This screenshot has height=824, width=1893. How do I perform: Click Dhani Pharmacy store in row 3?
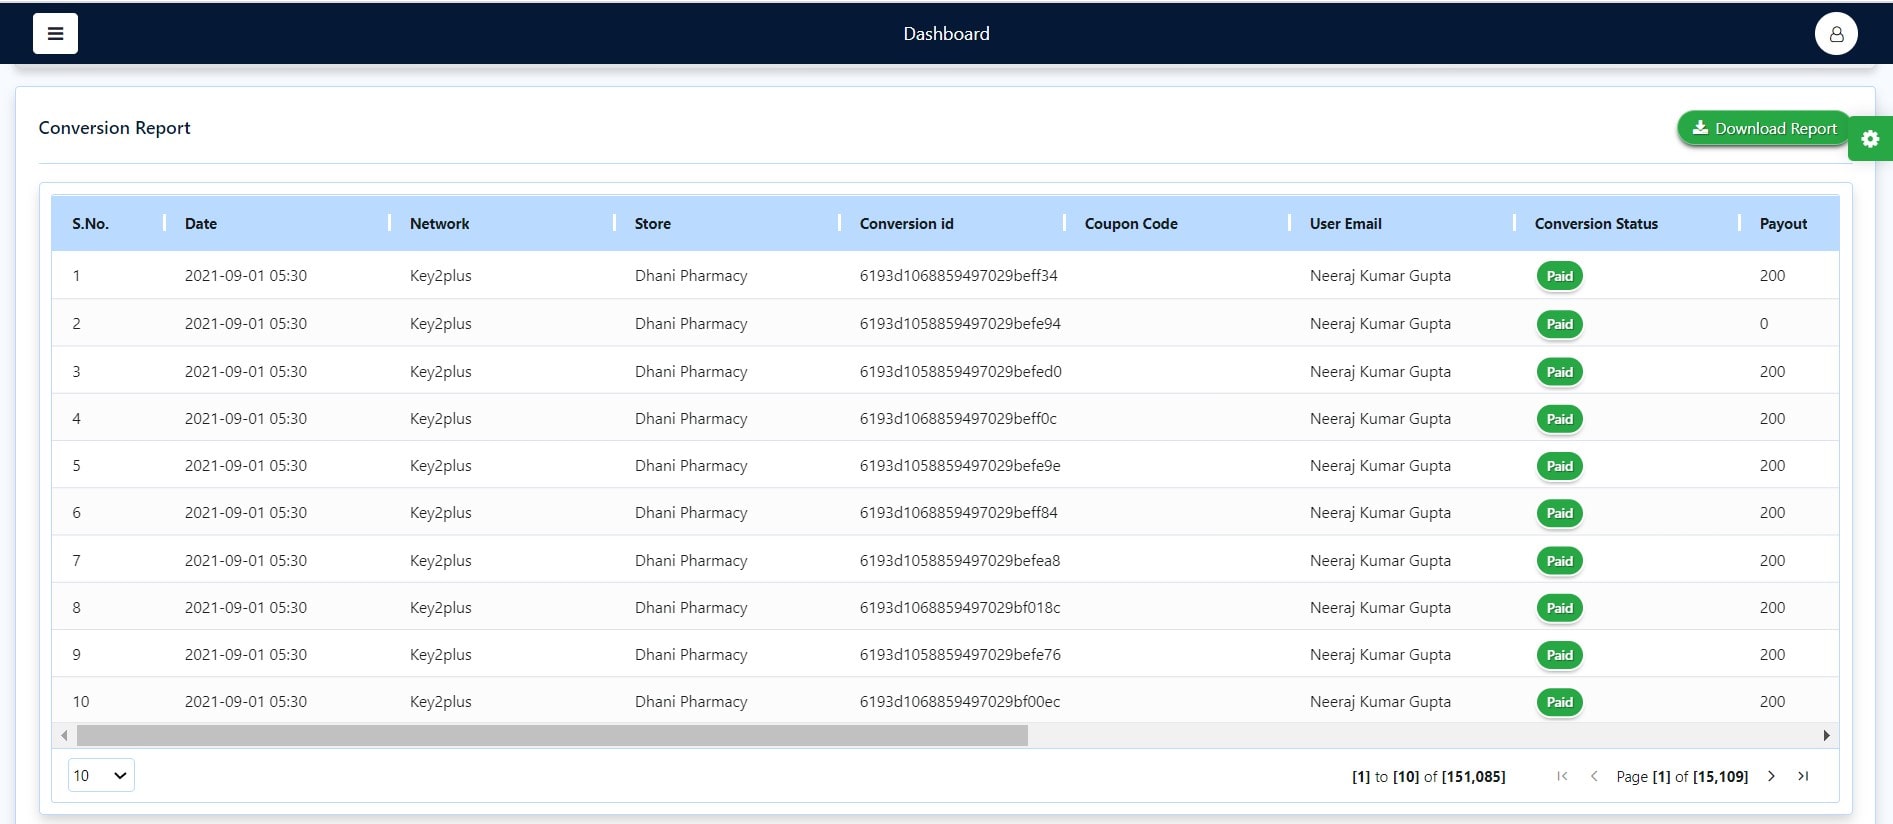point(691,372)
